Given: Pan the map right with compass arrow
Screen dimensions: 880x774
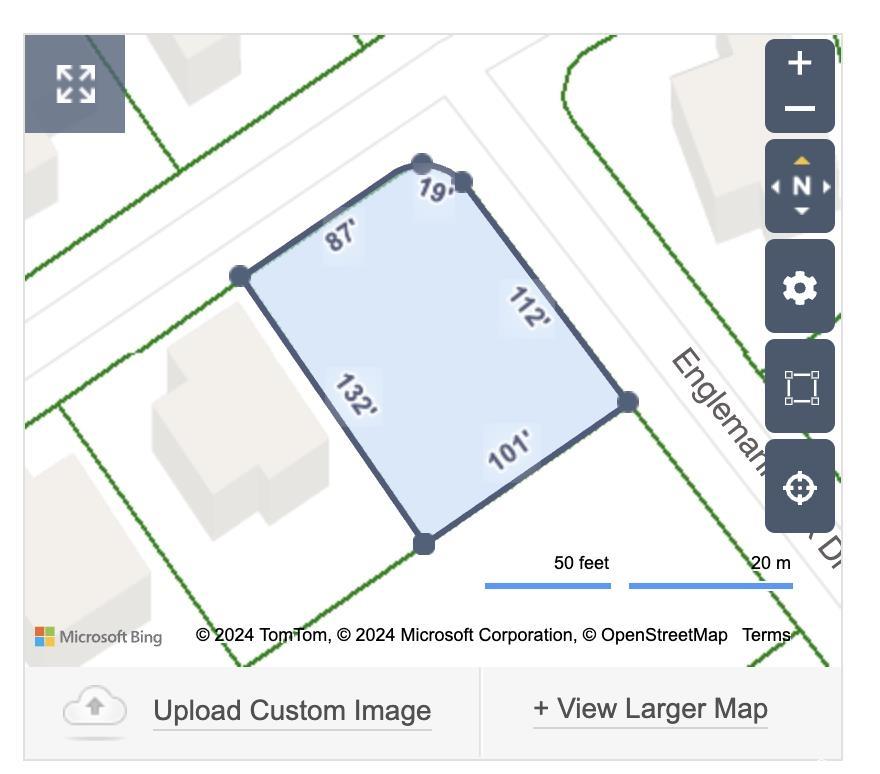Looking at the screenshot, I should tap(826, 186).
